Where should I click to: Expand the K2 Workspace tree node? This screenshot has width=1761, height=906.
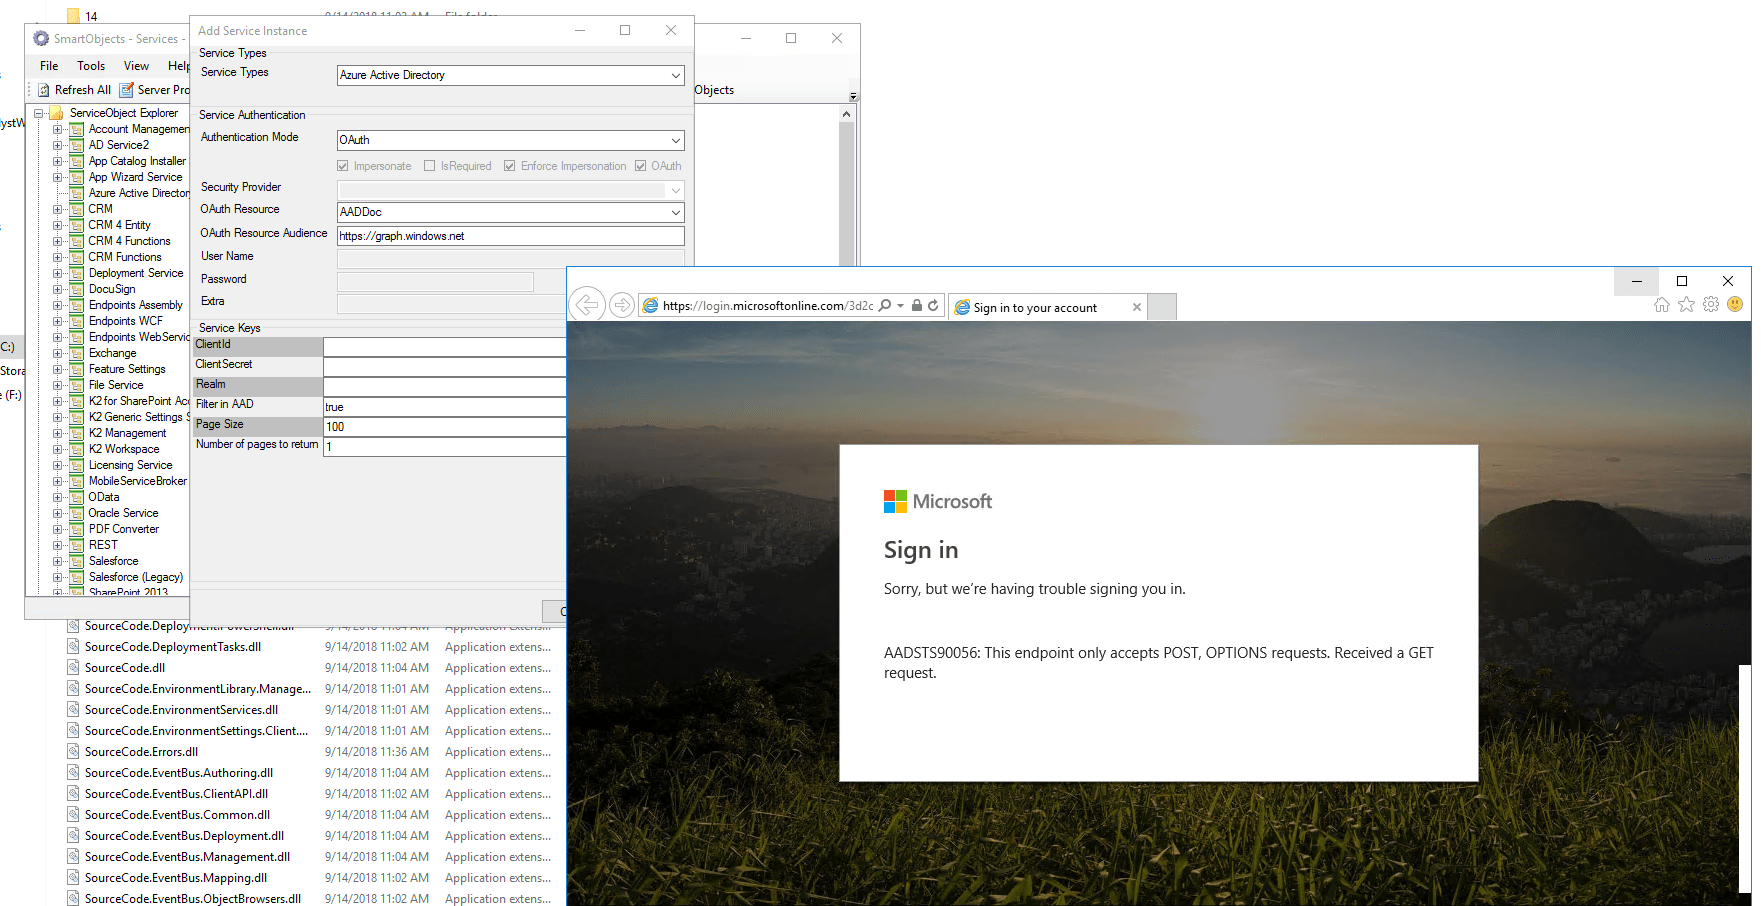[x=58, y=449]
